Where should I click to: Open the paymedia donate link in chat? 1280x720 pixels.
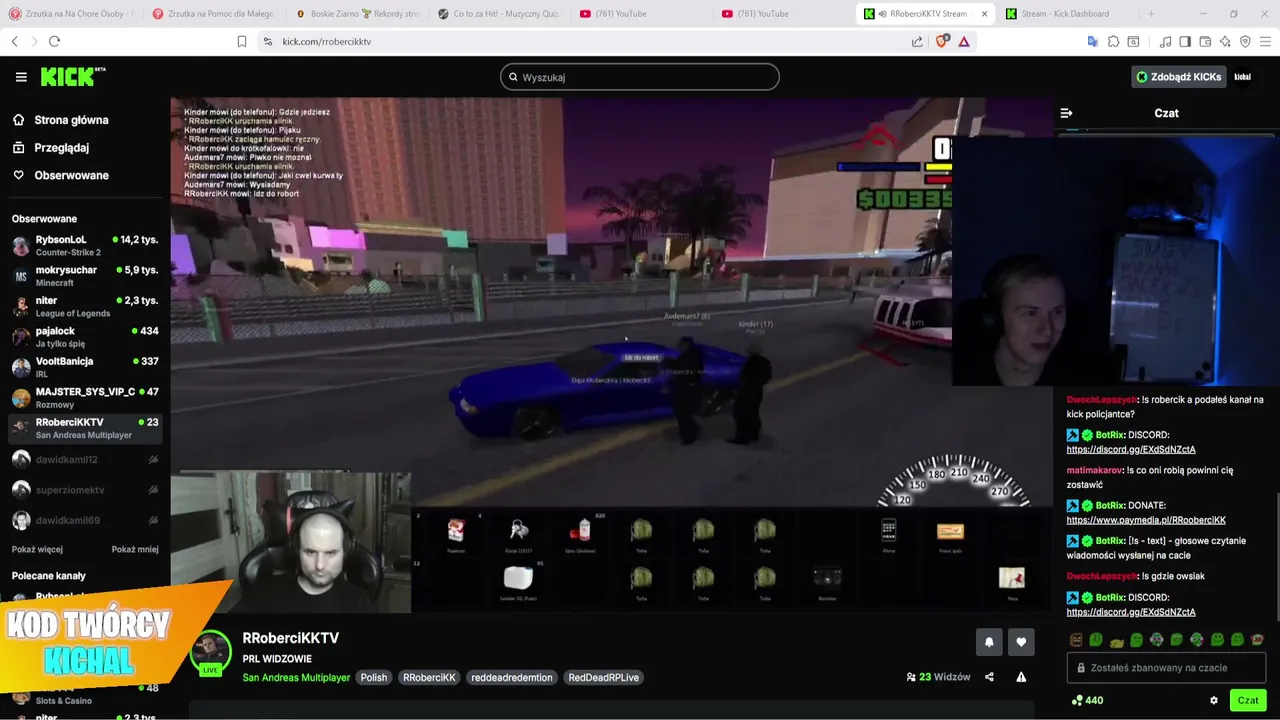tap(1146, 520)
